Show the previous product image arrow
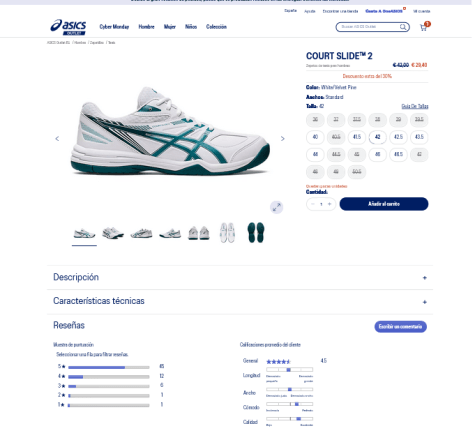This screenshot has height=433, width=475. pyautogui.click(x=57, y=138)
